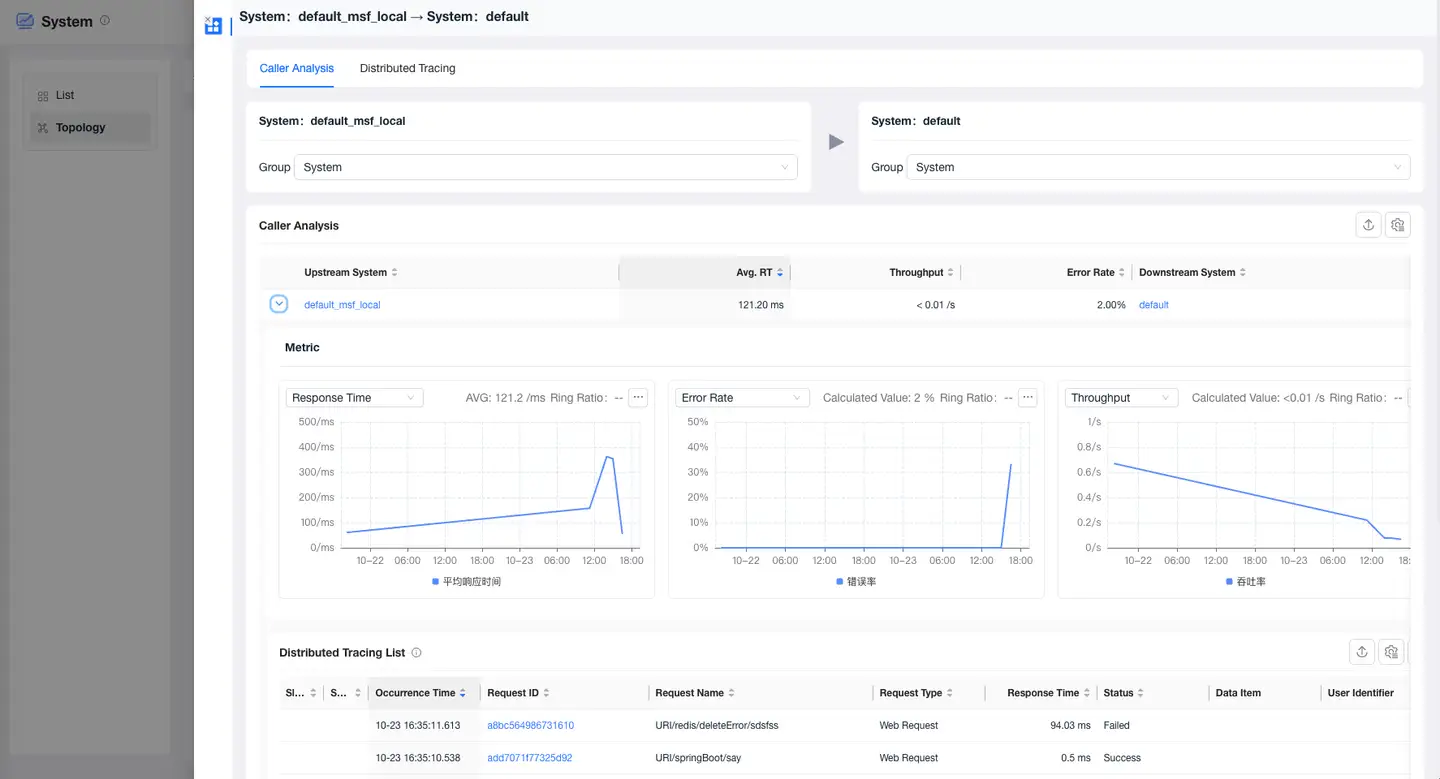The image size is (1440, 779).
Task: Open the Response Time metric dropdown
Action: click(354, 398)
